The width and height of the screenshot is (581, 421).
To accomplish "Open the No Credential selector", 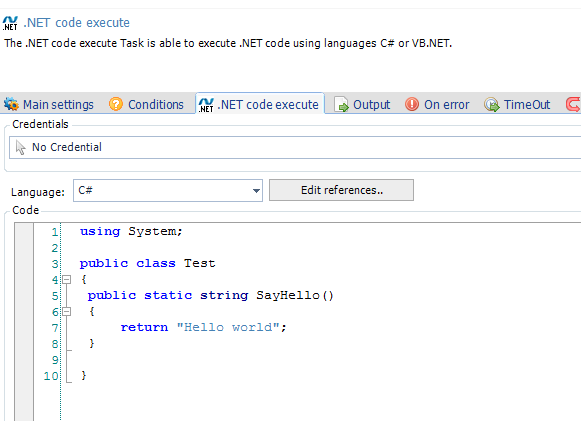I will [295, 147].
